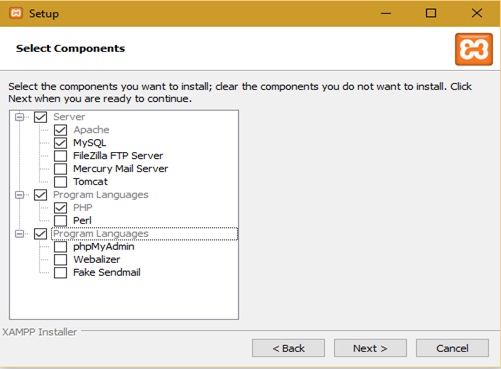Maximize the Setup window

[431, 13]
